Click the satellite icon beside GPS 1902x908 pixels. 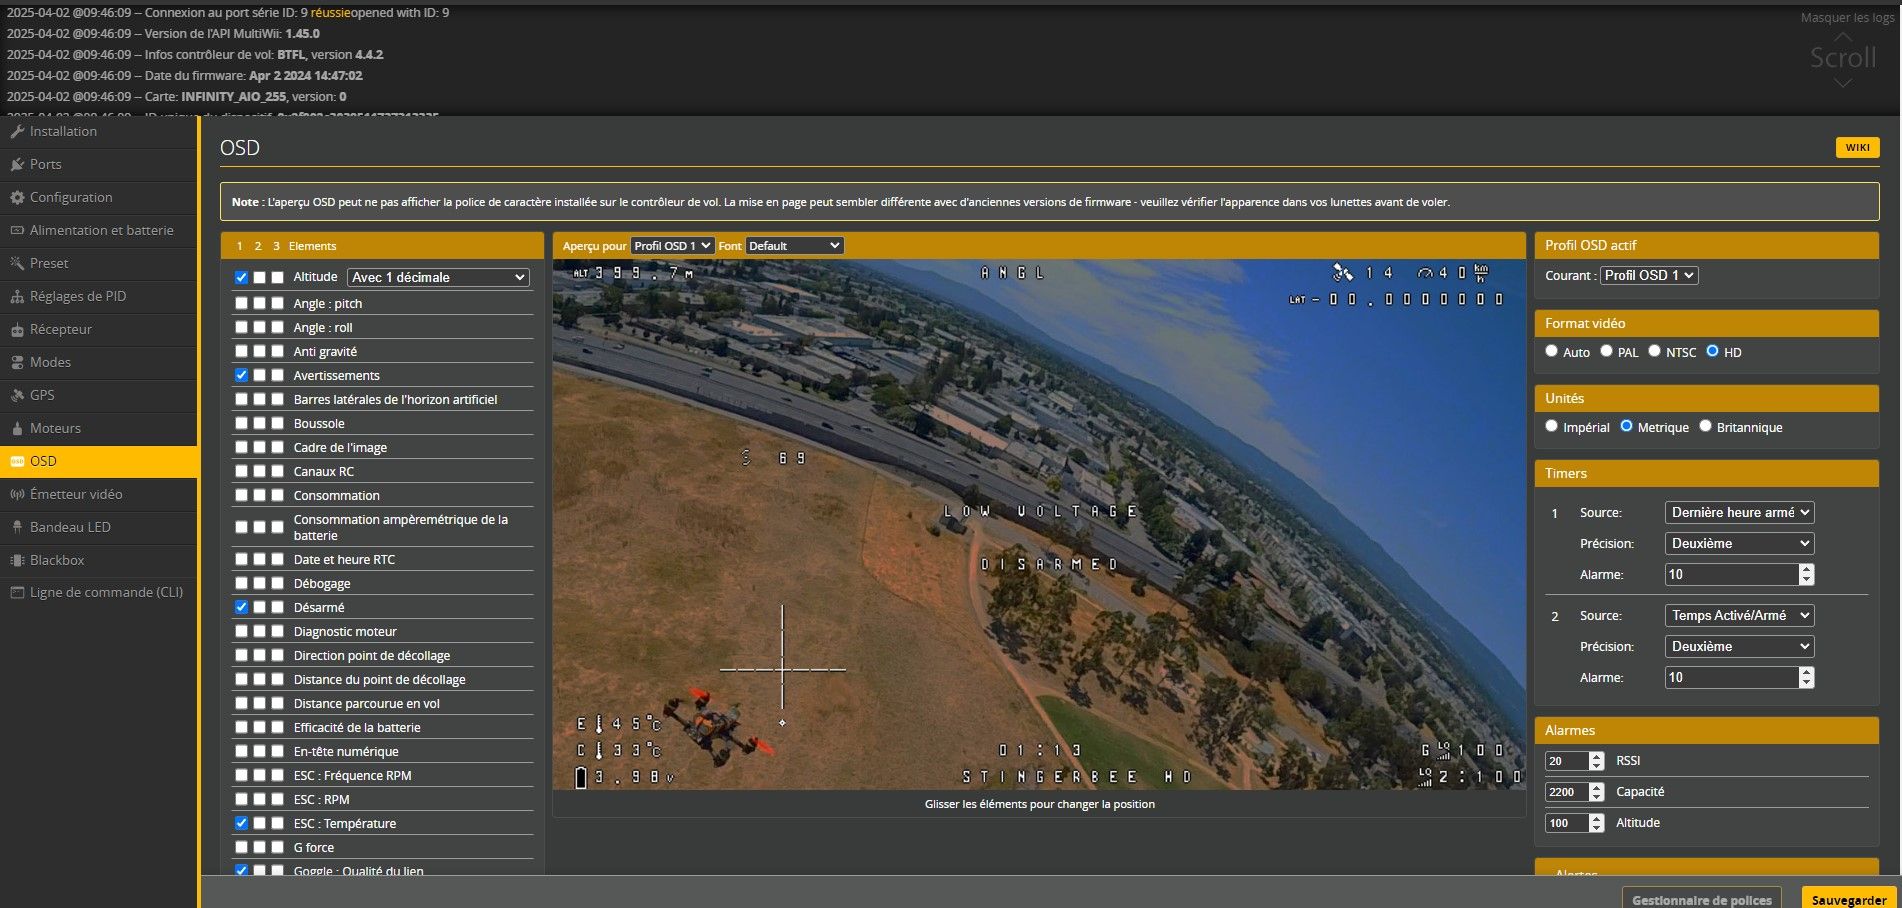tap(17, 395)
